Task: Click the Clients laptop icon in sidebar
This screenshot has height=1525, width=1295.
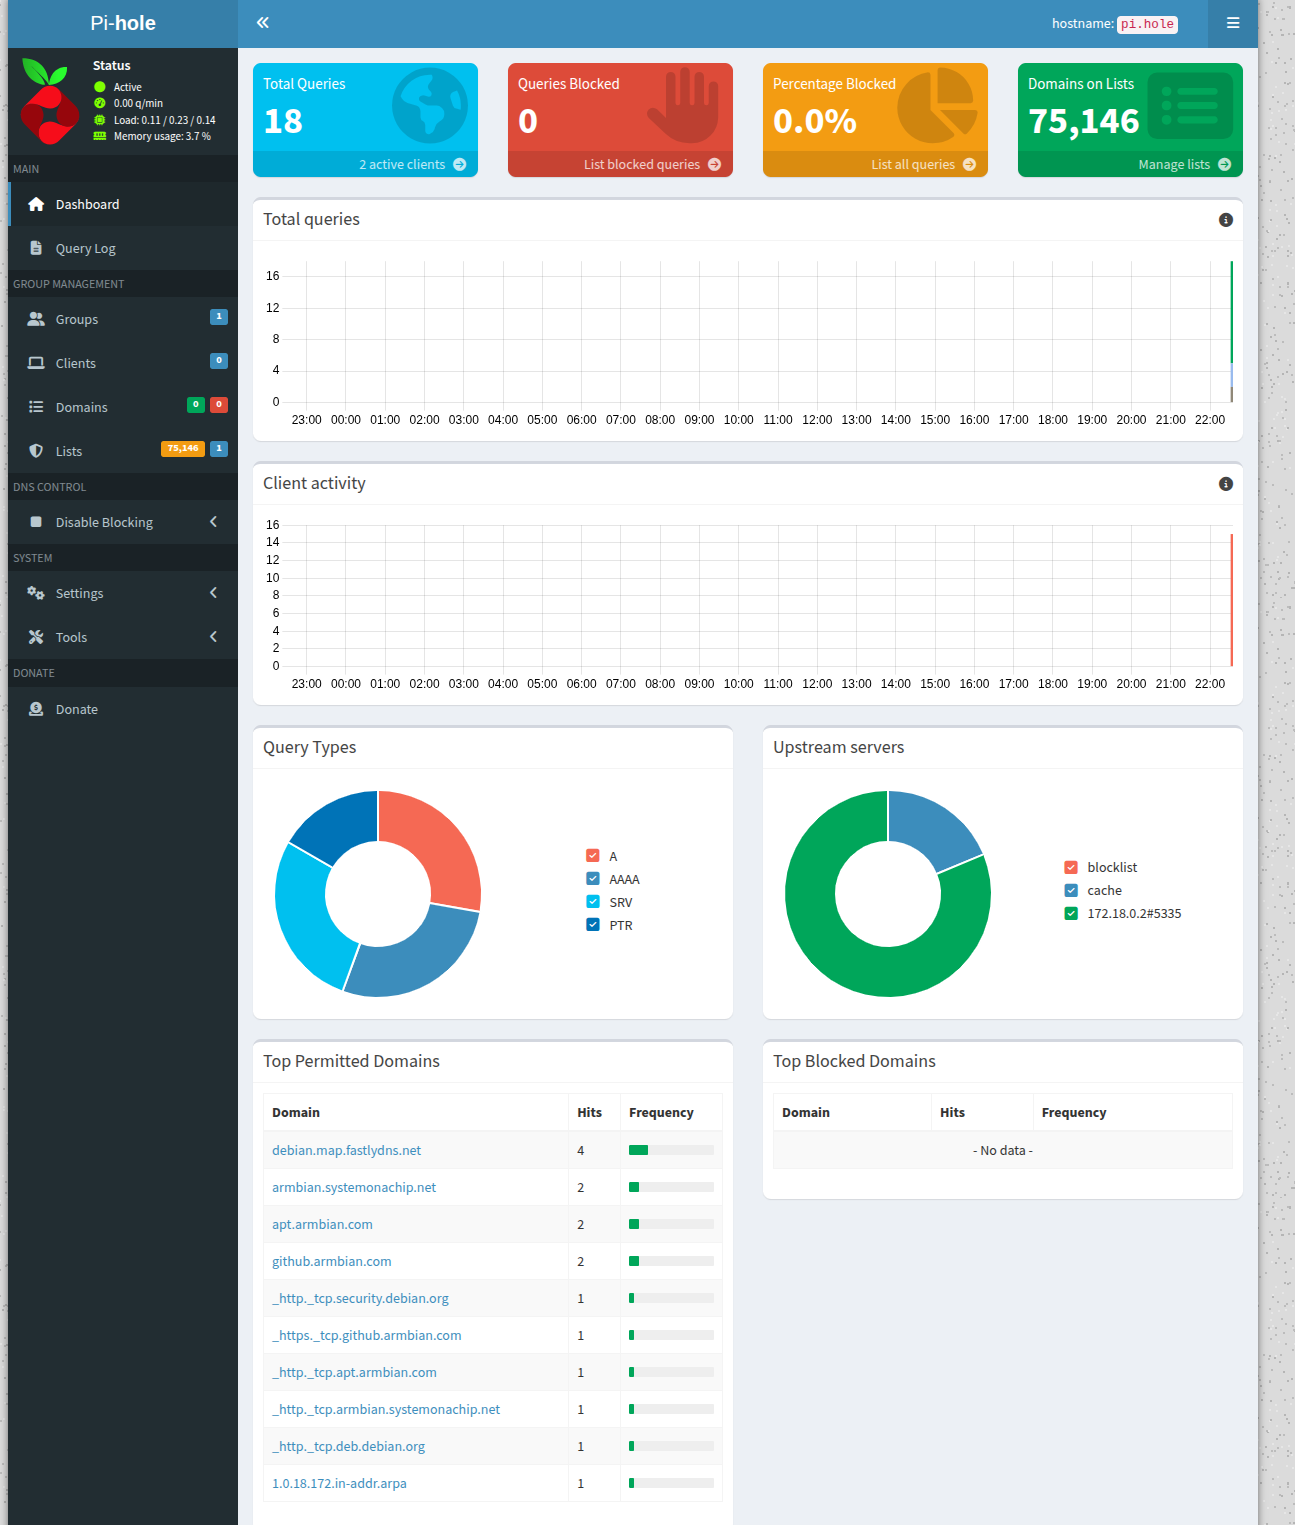Action: [36, 363]
